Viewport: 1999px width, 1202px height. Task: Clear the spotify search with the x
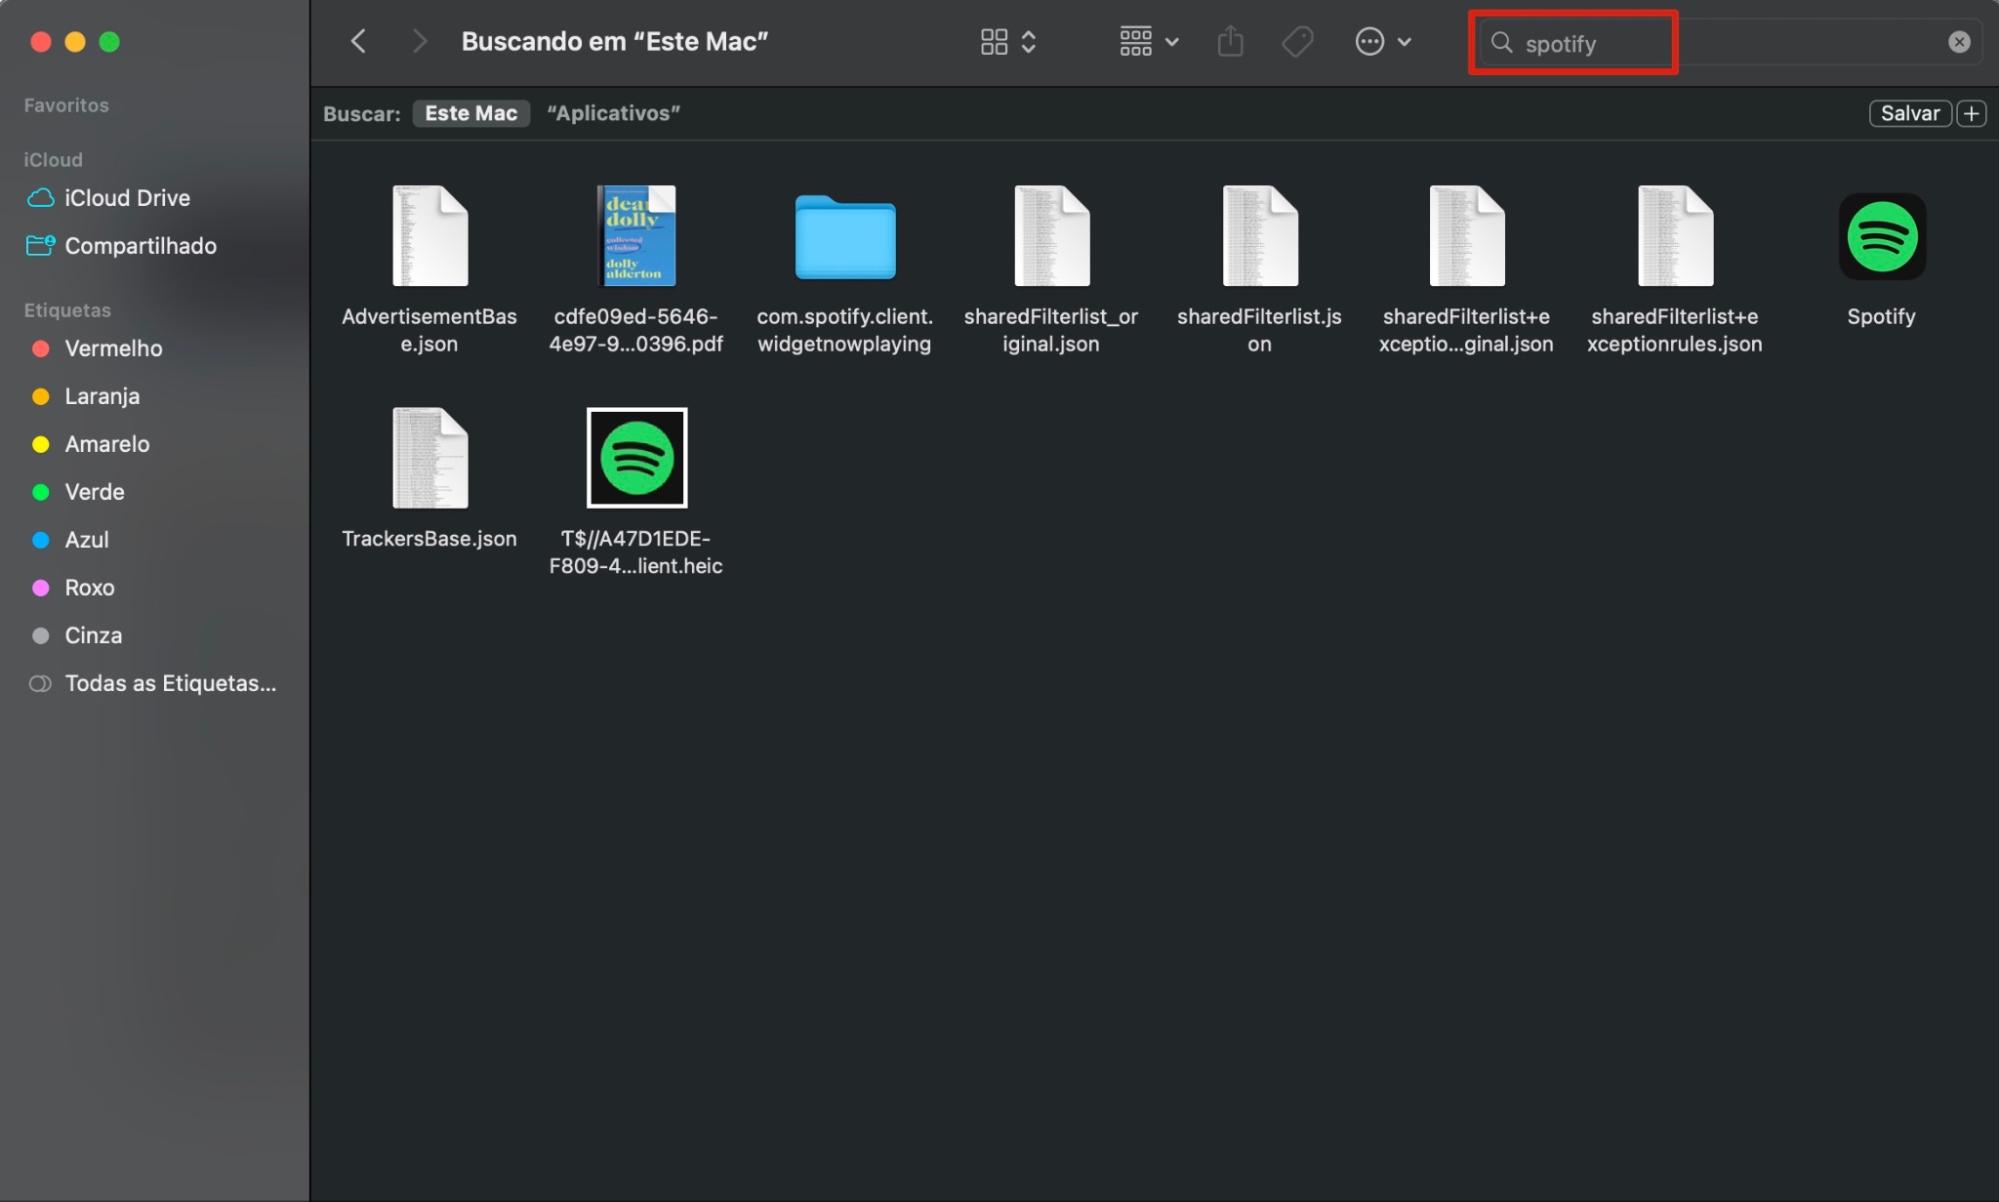click(1958, 41)
